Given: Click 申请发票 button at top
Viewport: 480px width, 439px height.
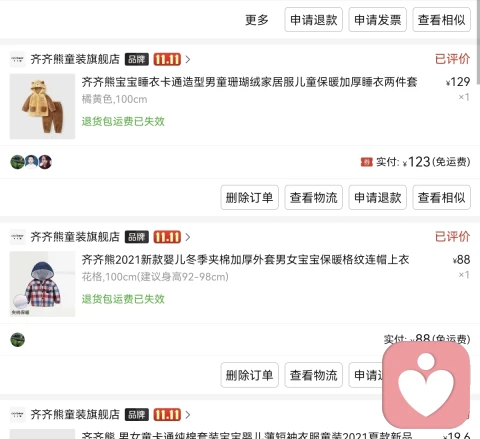Looking at the screenshot, I should point(378,20).
